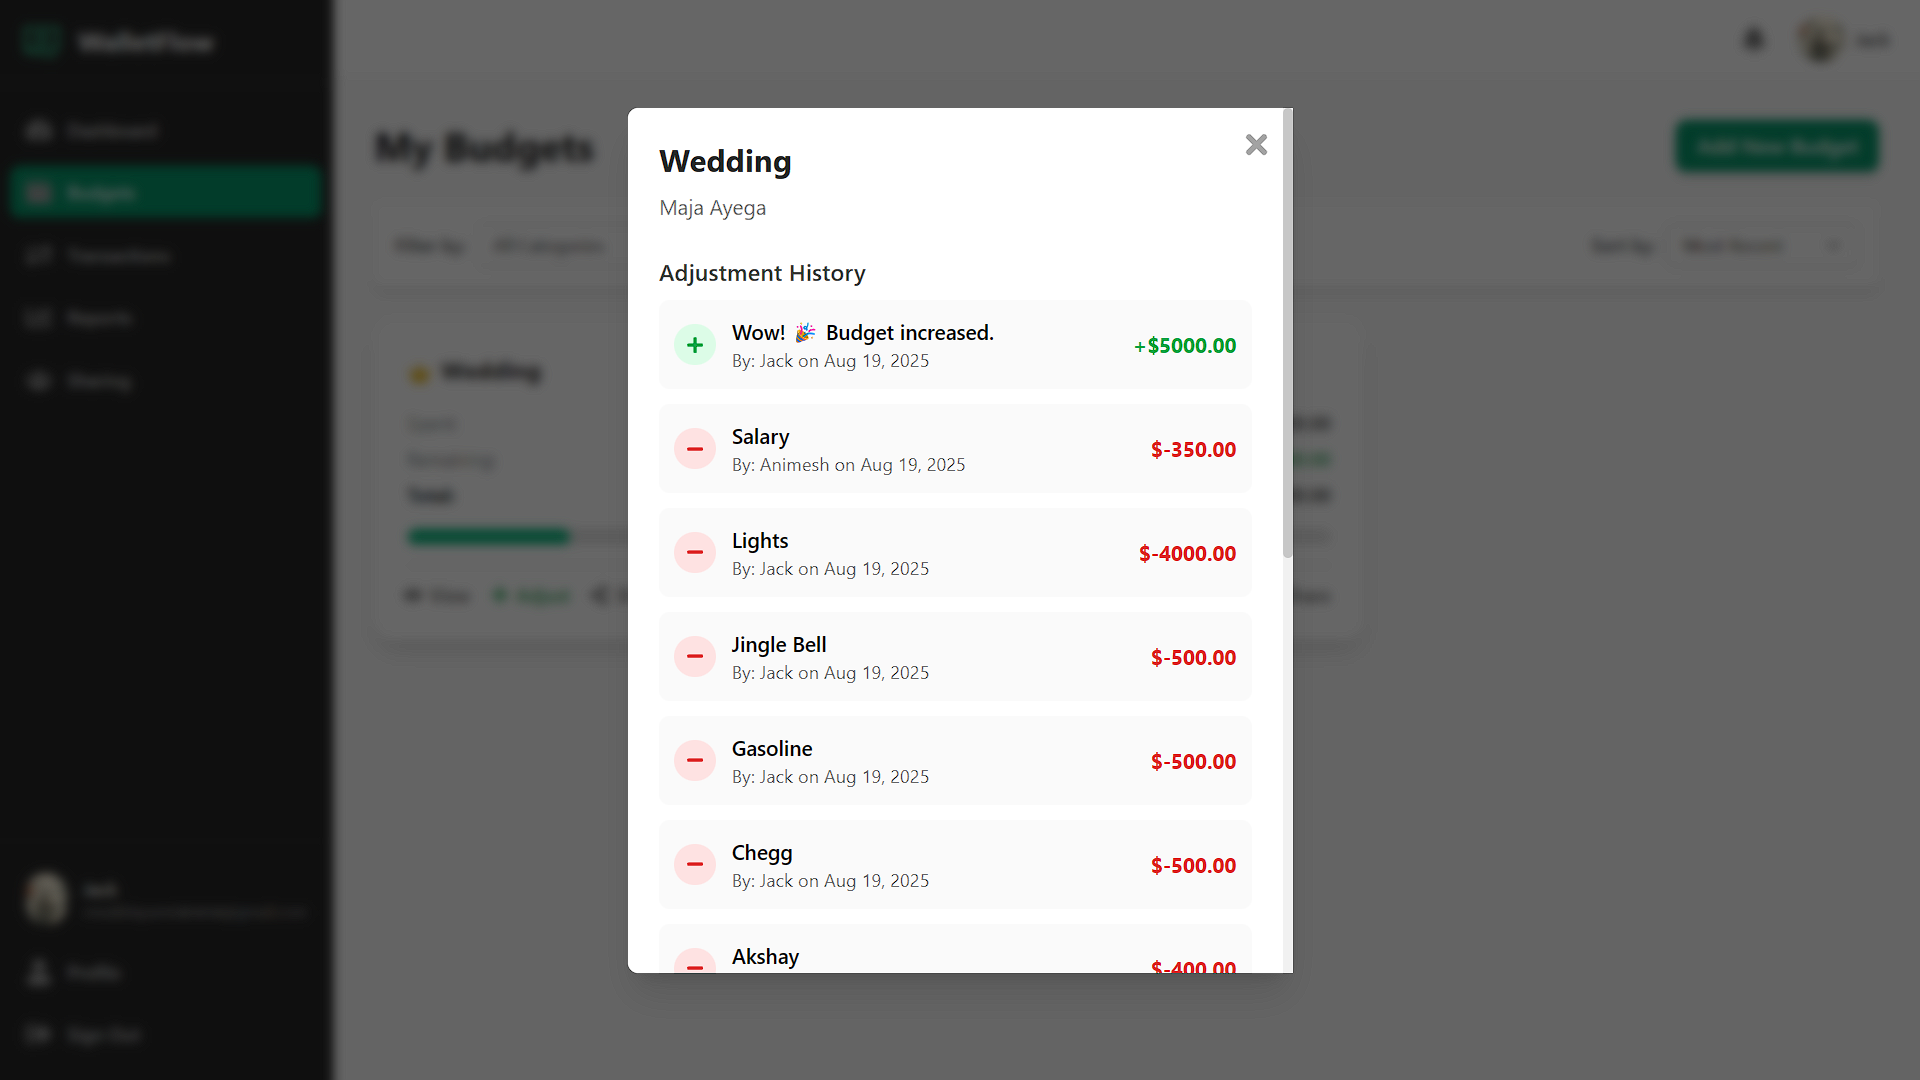Click the minus icon beside Chegg
The height and width of the screenshot is (1080, 1920).
coord(695,865)
